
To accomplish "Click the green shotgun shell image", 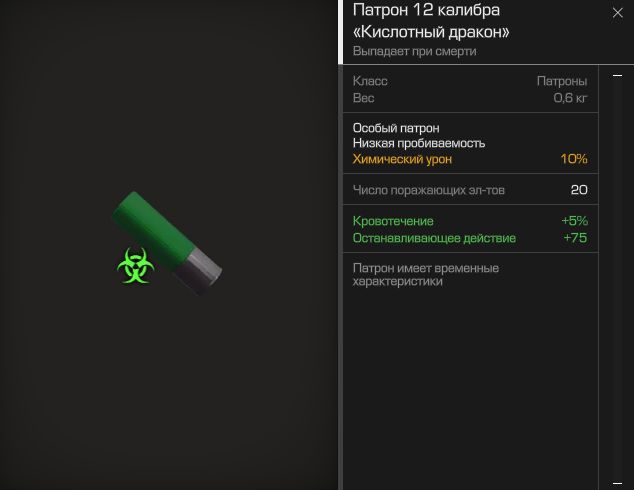I will point(167,243).
